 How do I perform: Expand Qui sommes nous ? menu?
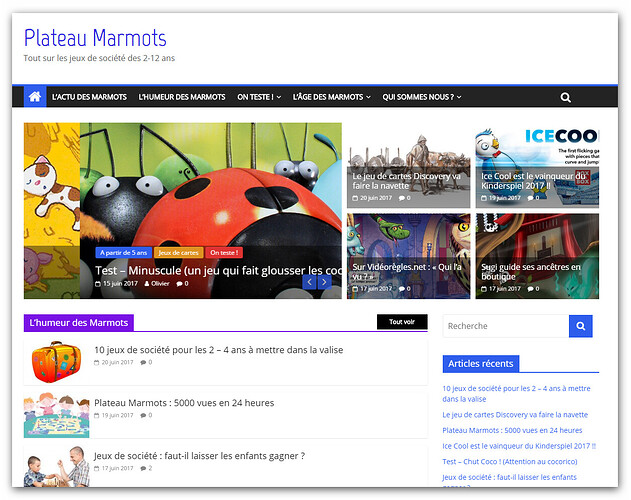[x=422, y=97]
